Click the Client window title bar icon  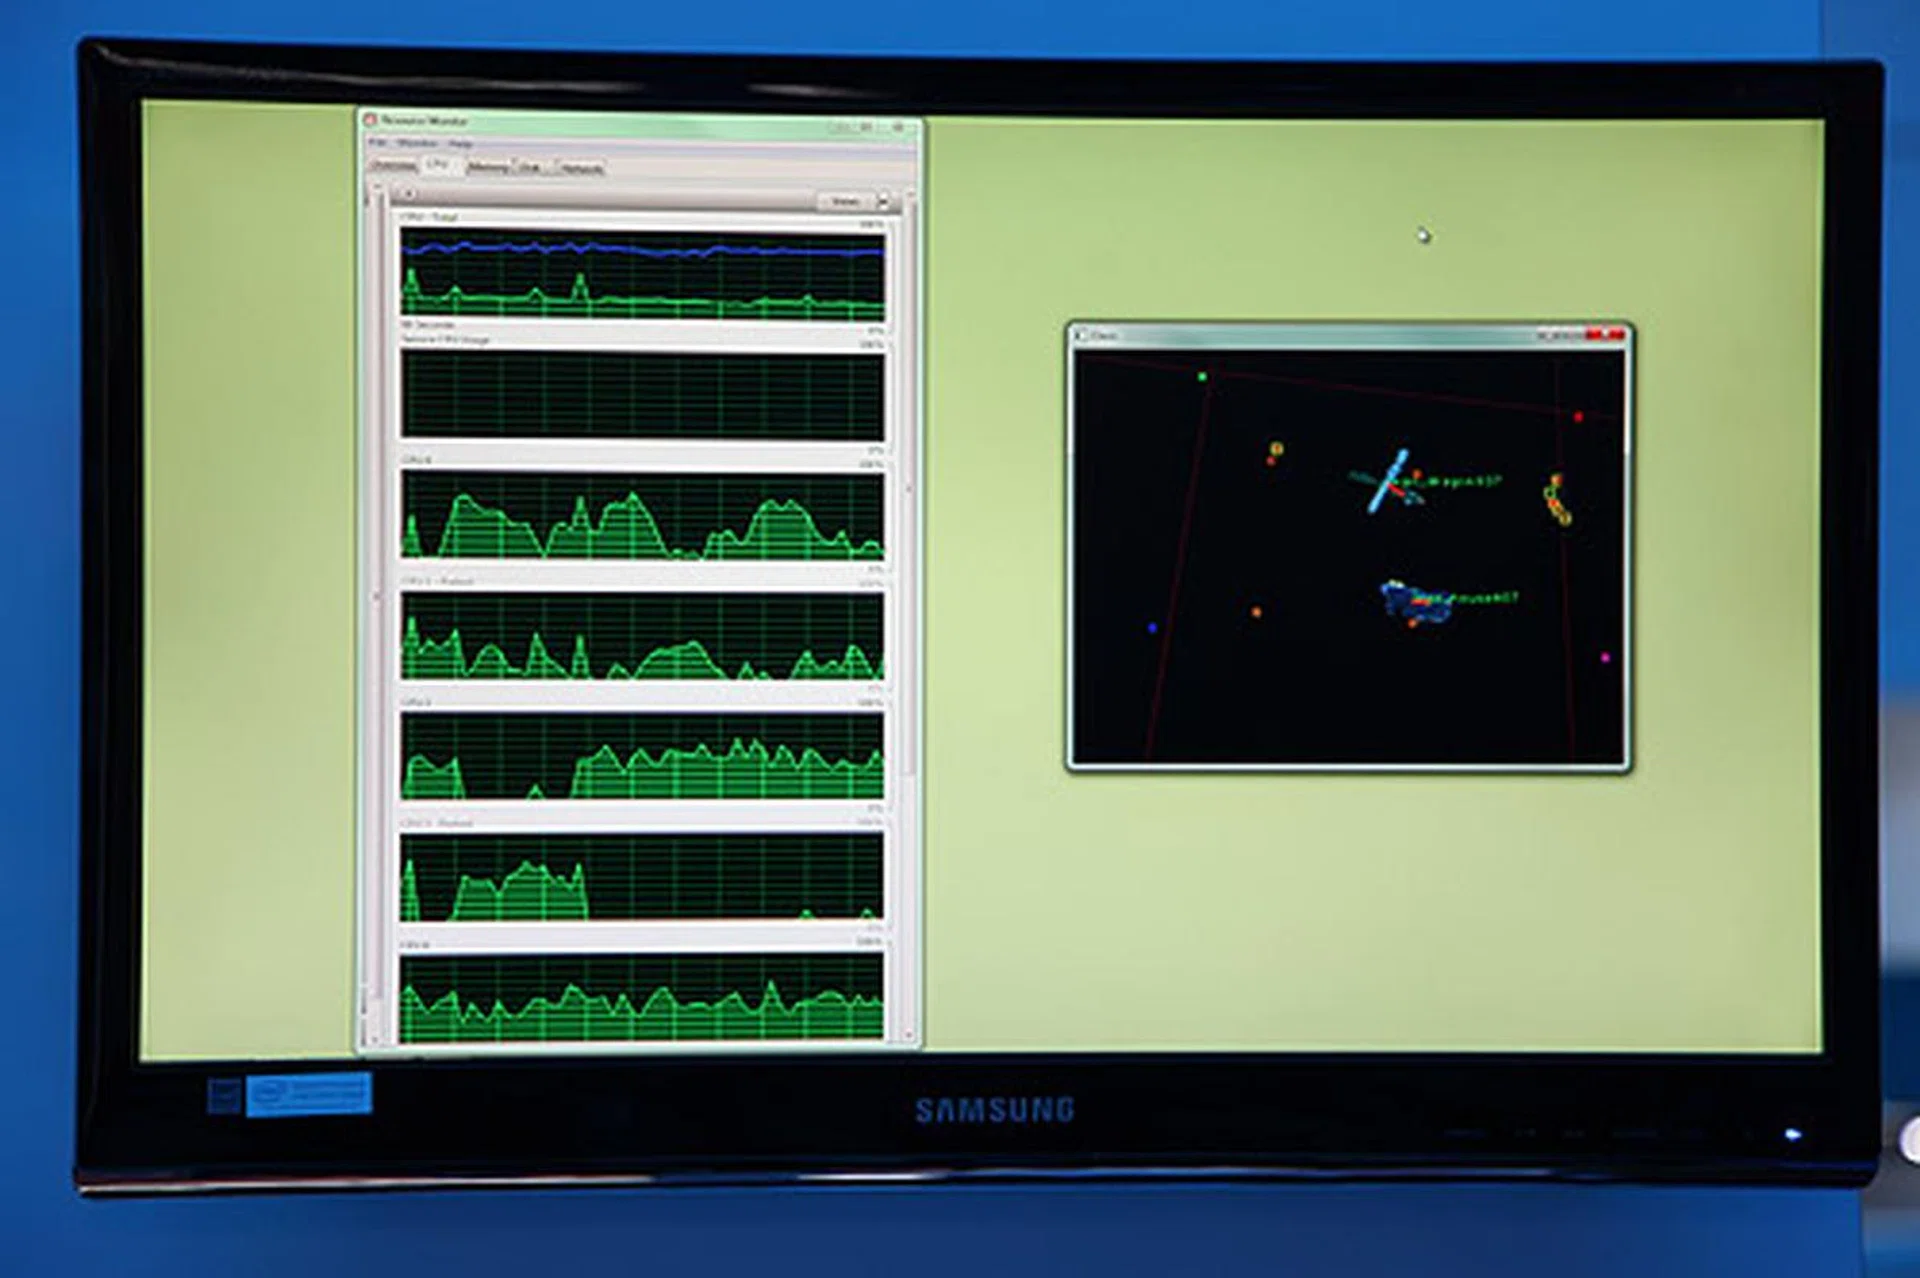(1082, 335)
